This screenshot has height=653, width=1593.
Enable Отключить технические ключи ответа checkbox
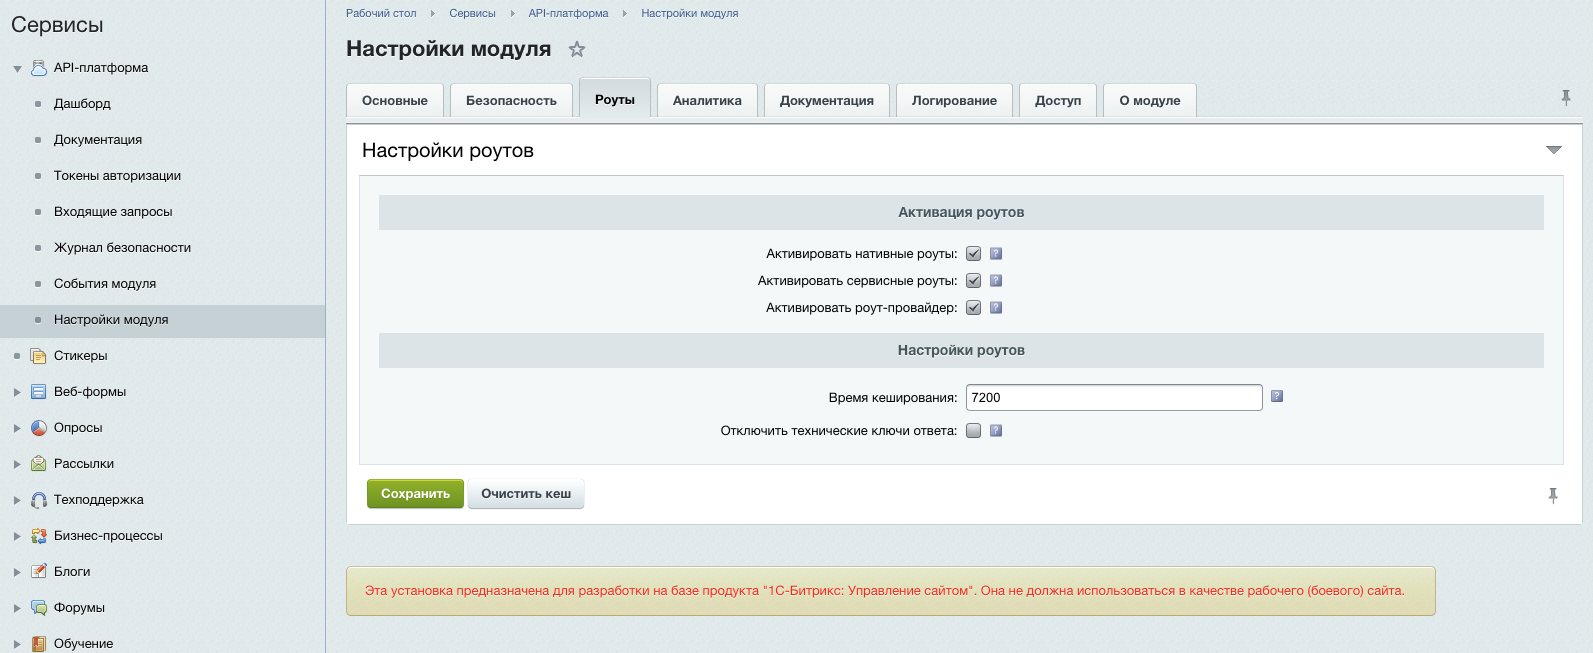[974, 431]
